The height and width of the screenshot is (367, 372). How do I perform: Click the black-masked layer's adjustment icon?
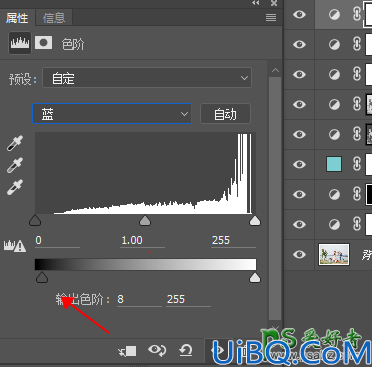click(334, 194)
